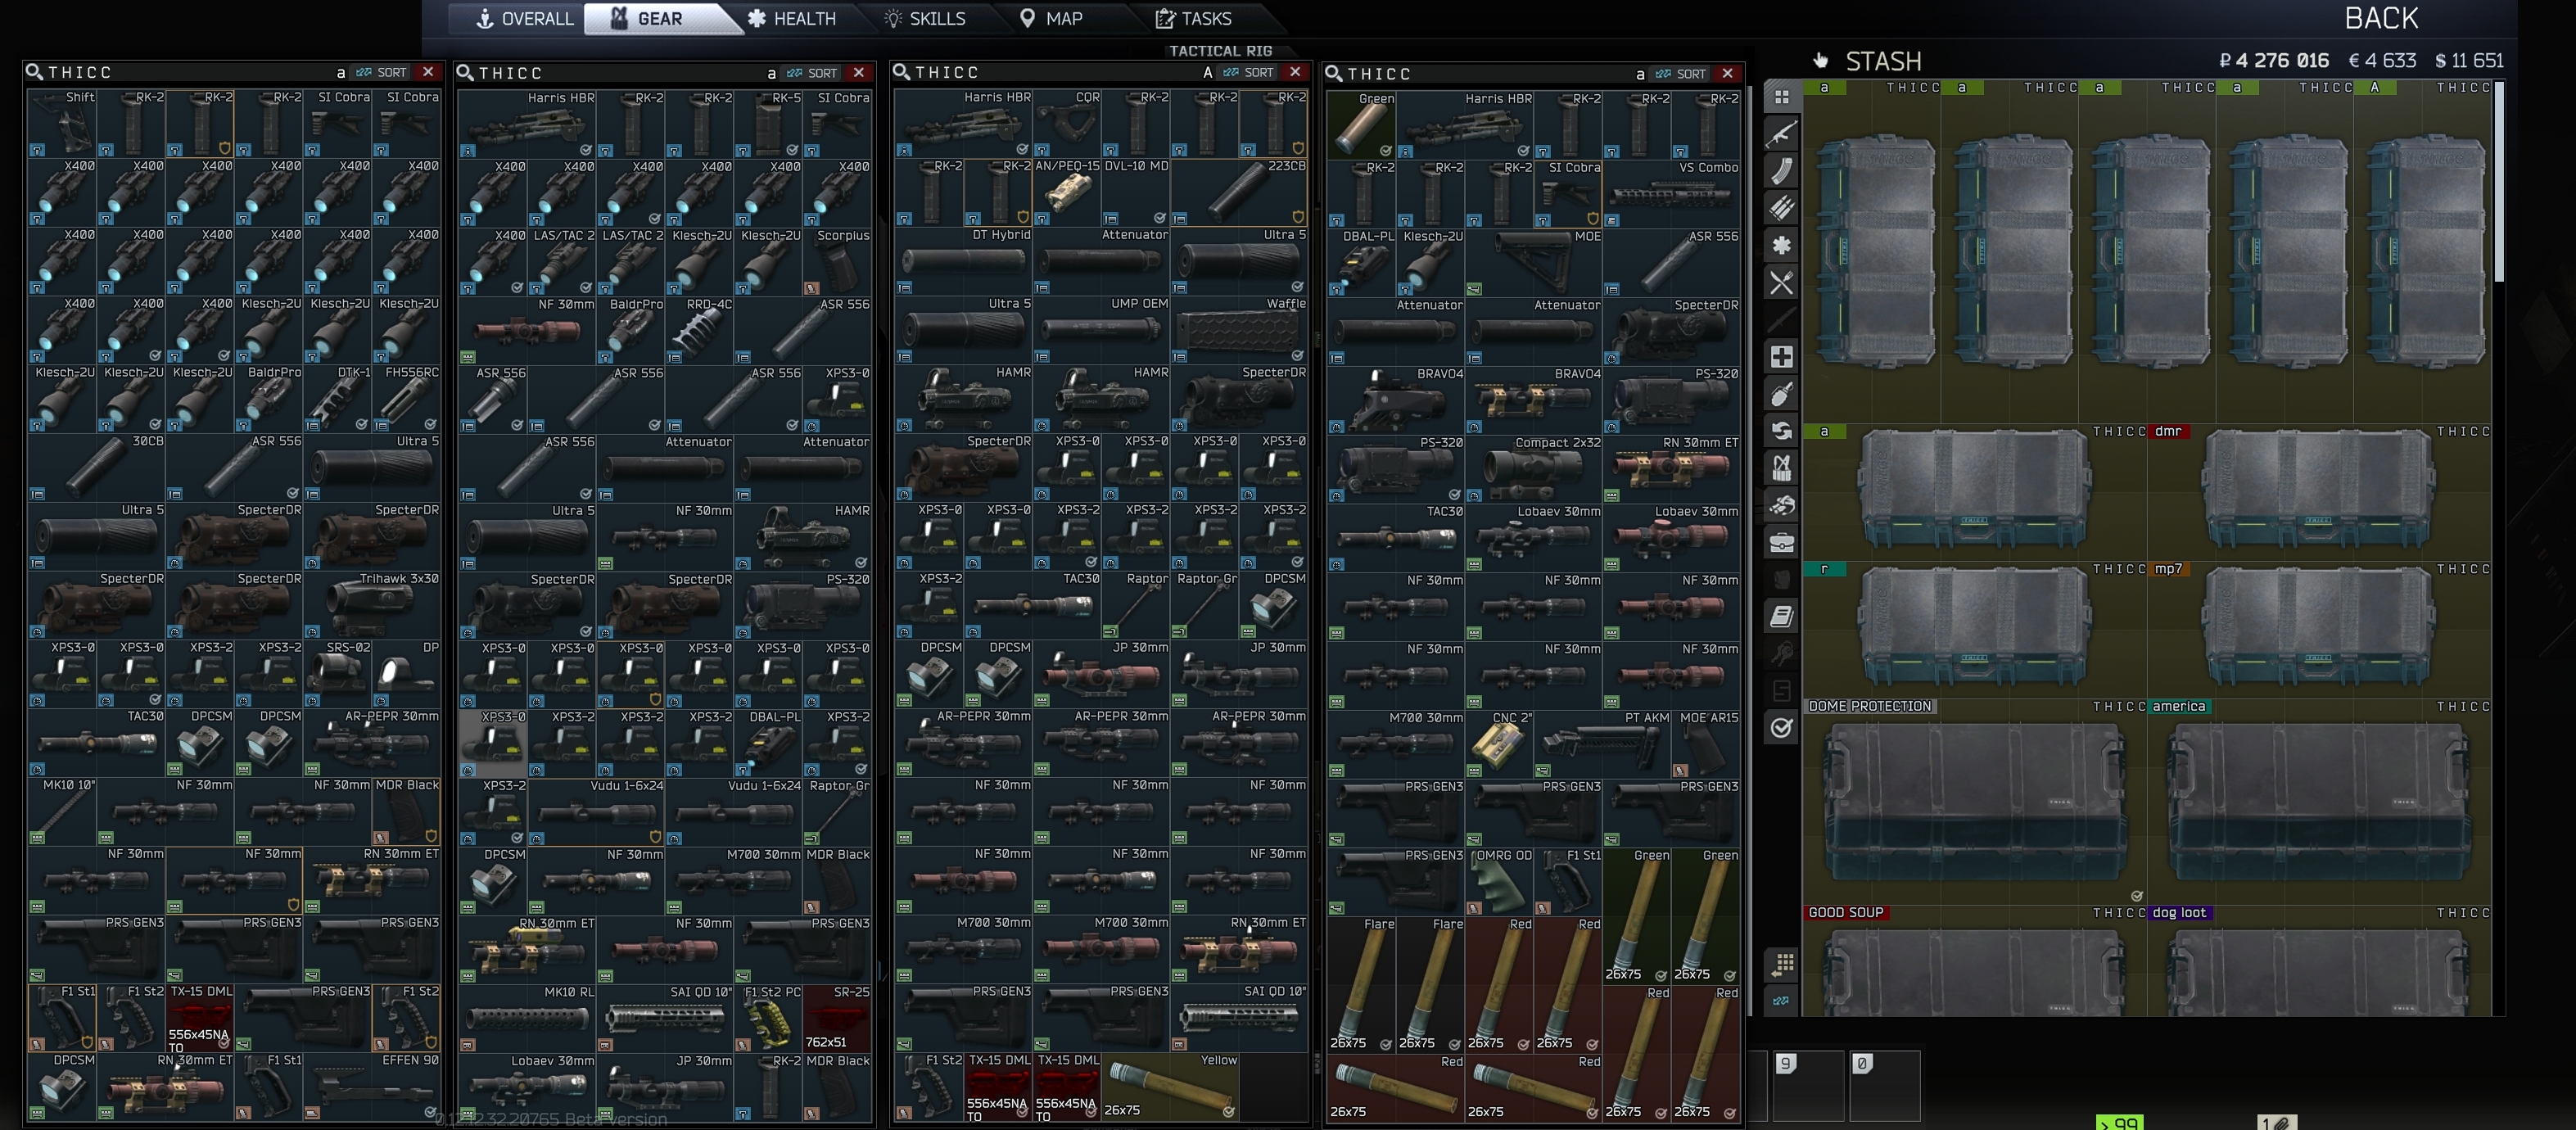Click the stash vertical scrollbar
This screenshot has height=1130, width=2576.
(x=2499, y=180)
